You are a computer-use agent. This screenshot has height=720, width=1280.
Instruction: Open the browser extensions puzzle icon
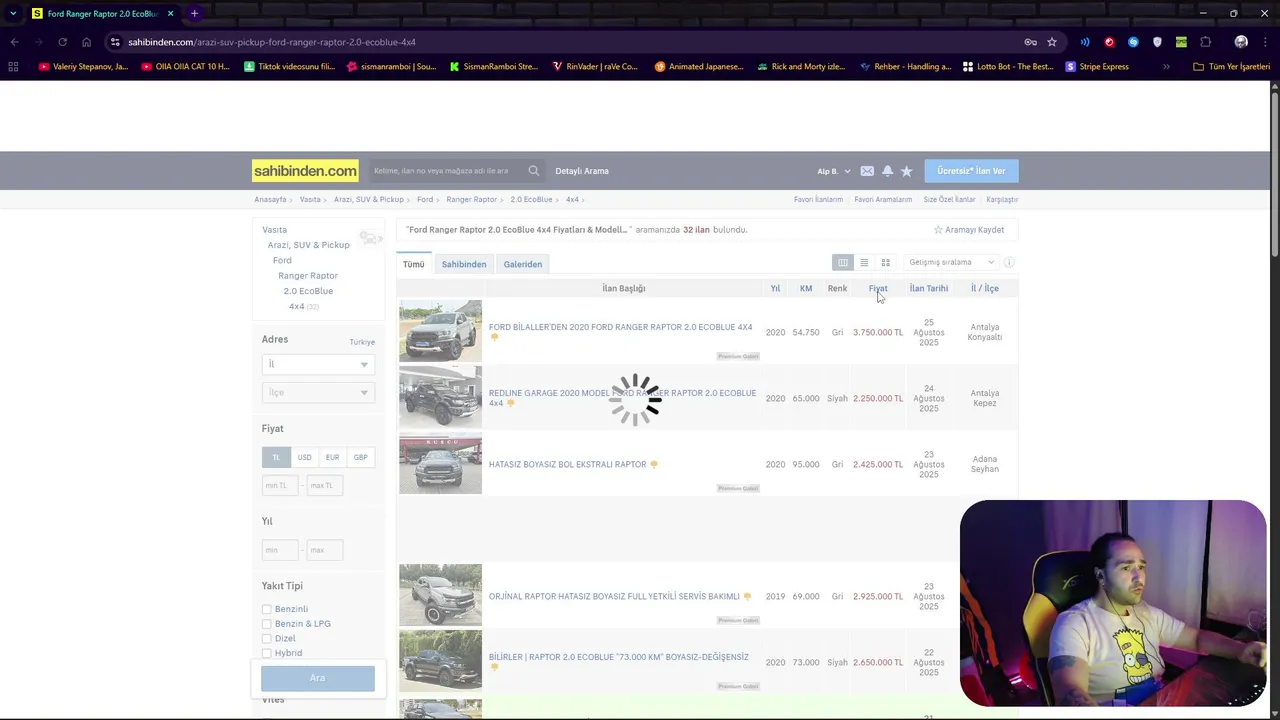(x=1205, y=42)
